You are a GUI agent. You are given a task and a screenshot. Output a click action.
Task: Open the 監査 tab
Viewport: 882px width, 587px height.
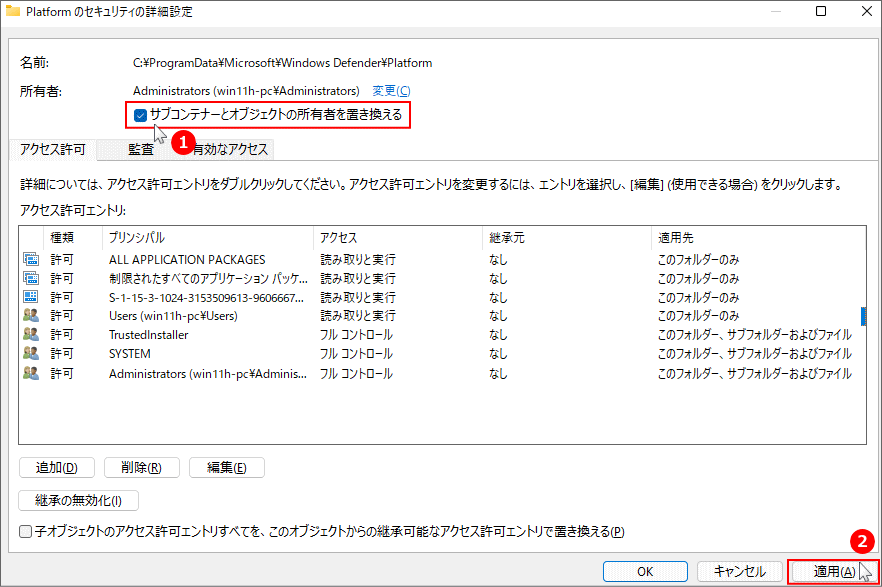coord(141,149)
